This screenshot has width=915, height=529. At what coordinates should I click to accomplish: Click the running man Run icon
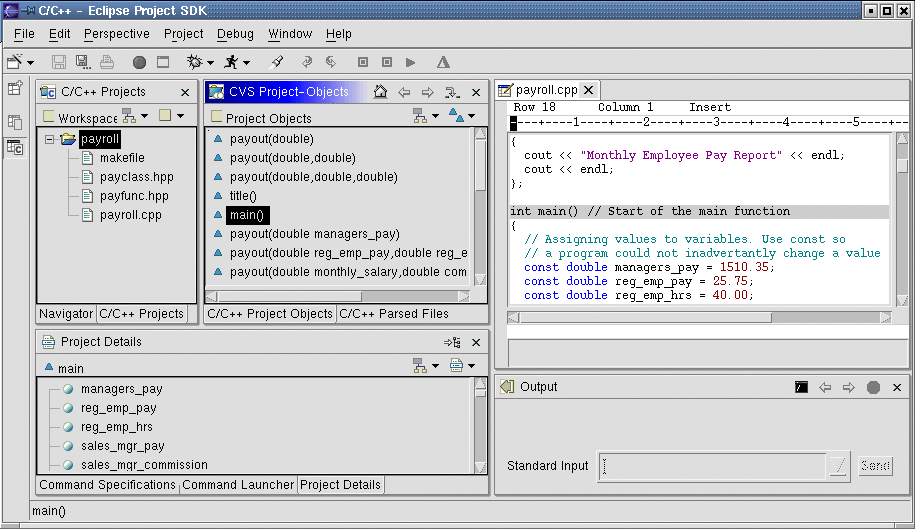(x=231, y=62)
